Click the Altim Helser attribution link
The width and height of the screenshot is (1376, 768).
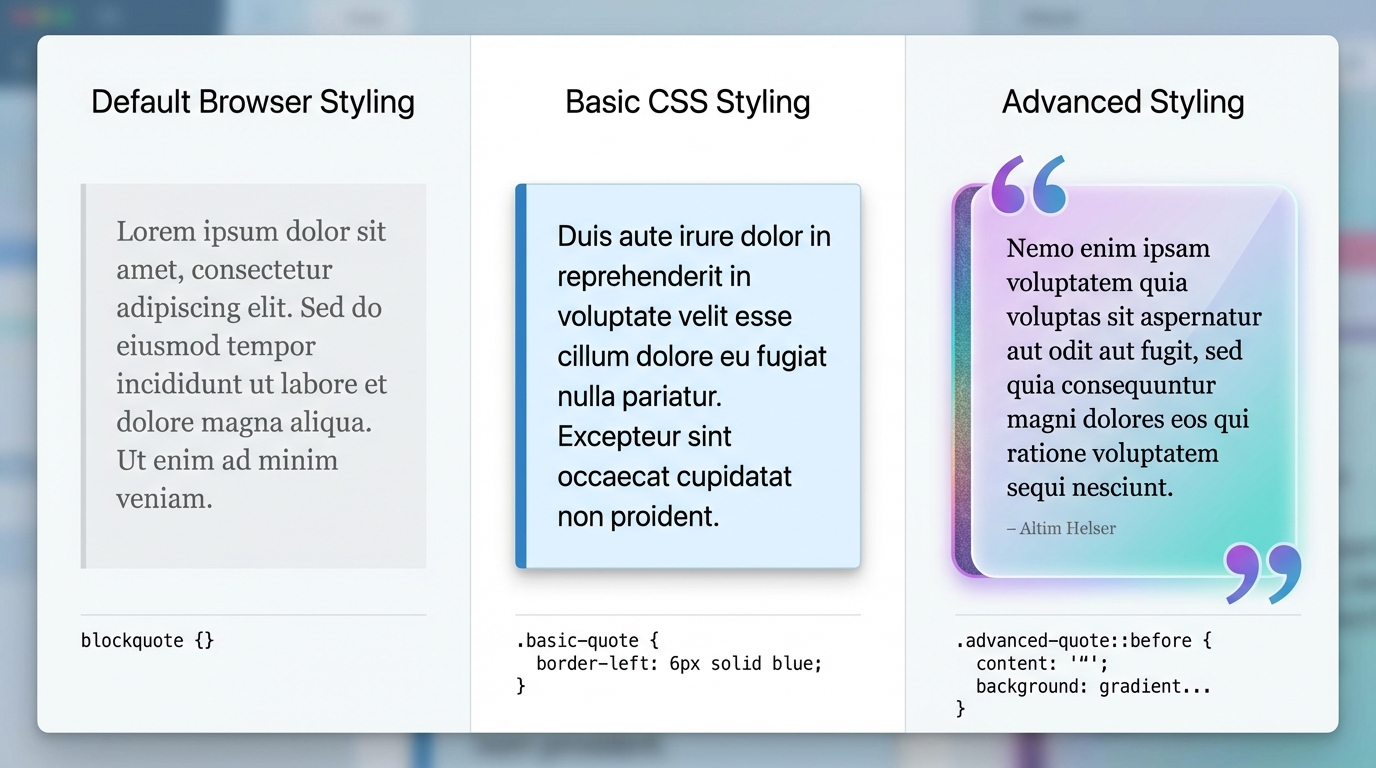pos(1061,528)
